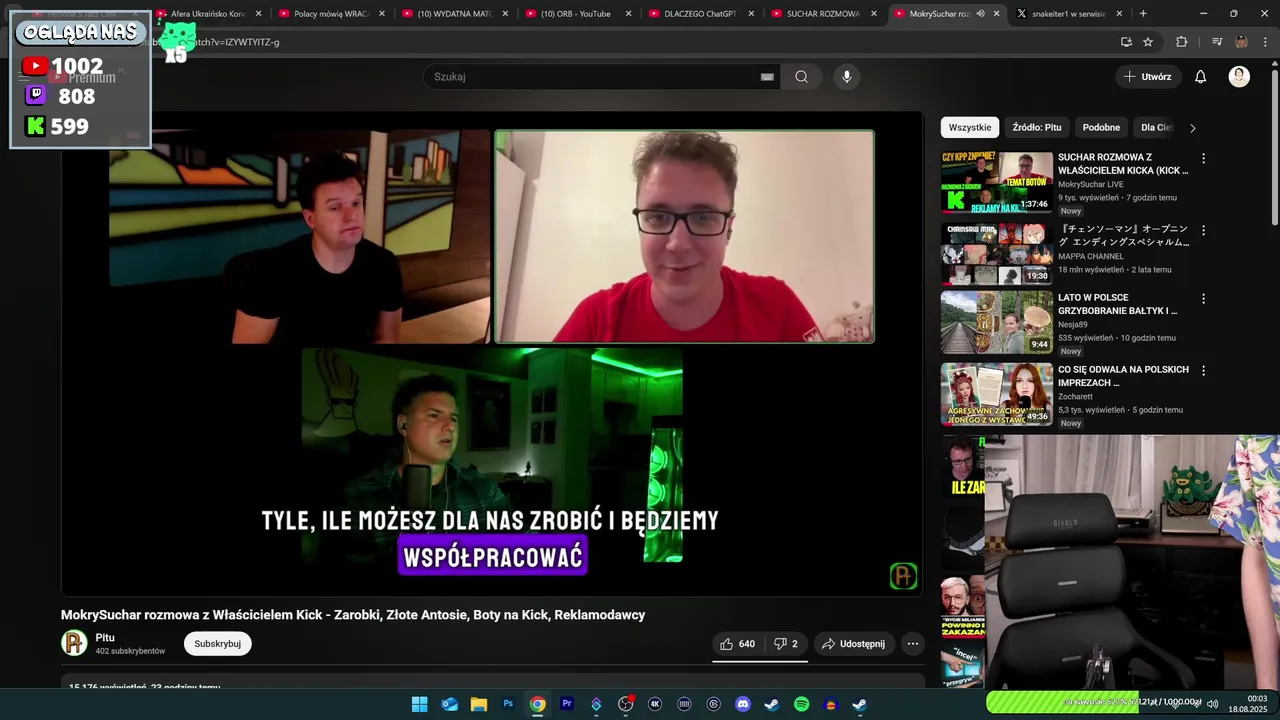Open MAPPA CHANNEL channel link
Screen dimensions: 1280x720
click(x=1090, y=256)
